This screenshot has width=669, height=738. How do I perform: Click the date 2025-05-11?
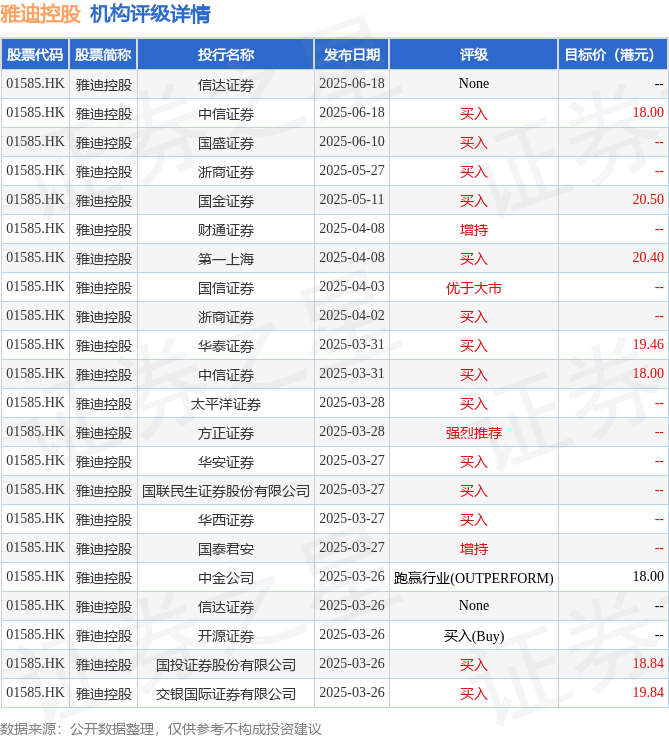pyautogui.click(x=352, y=199)
